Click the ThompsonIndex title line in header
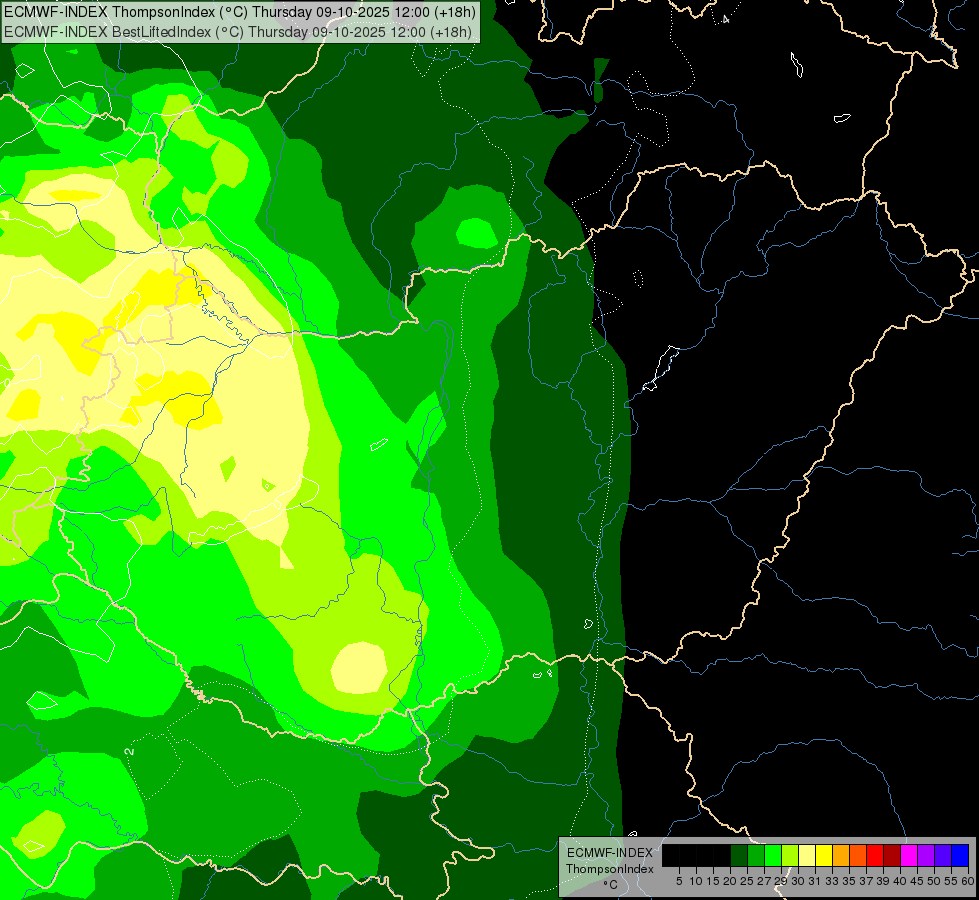Image resolution: width=979 pixels, height=900 pixels. pyautogui.click(x=240, y=12)
